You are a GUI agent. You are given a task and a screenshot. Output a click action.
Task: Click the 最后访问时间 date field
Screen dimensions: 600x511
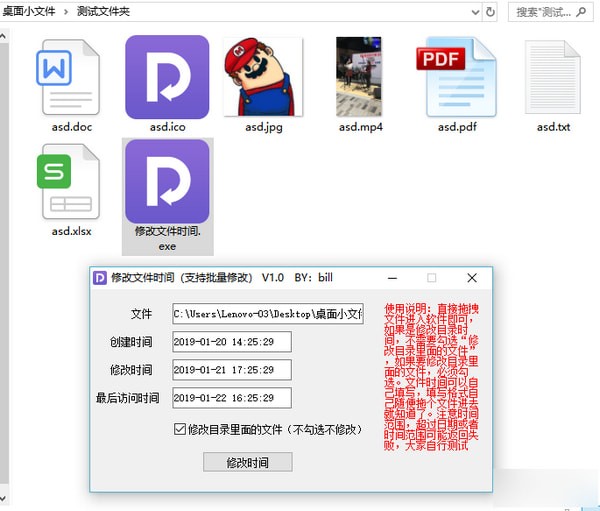231,398
